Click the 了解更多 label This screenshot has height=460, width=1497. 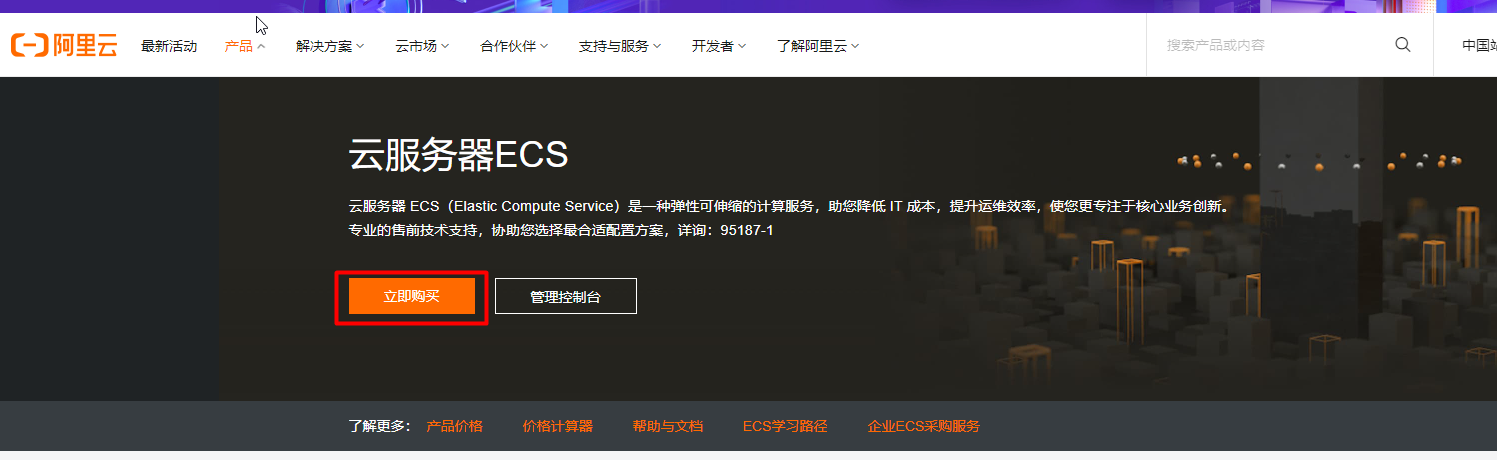(x=380, y=426)
